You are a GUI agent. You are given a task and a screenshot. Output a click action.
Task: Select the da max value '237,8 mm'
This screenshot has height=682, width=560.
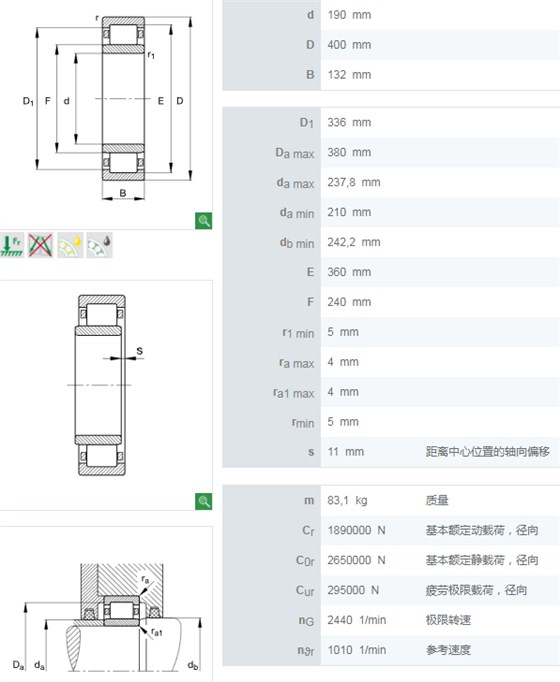click(x=354, y=183)
